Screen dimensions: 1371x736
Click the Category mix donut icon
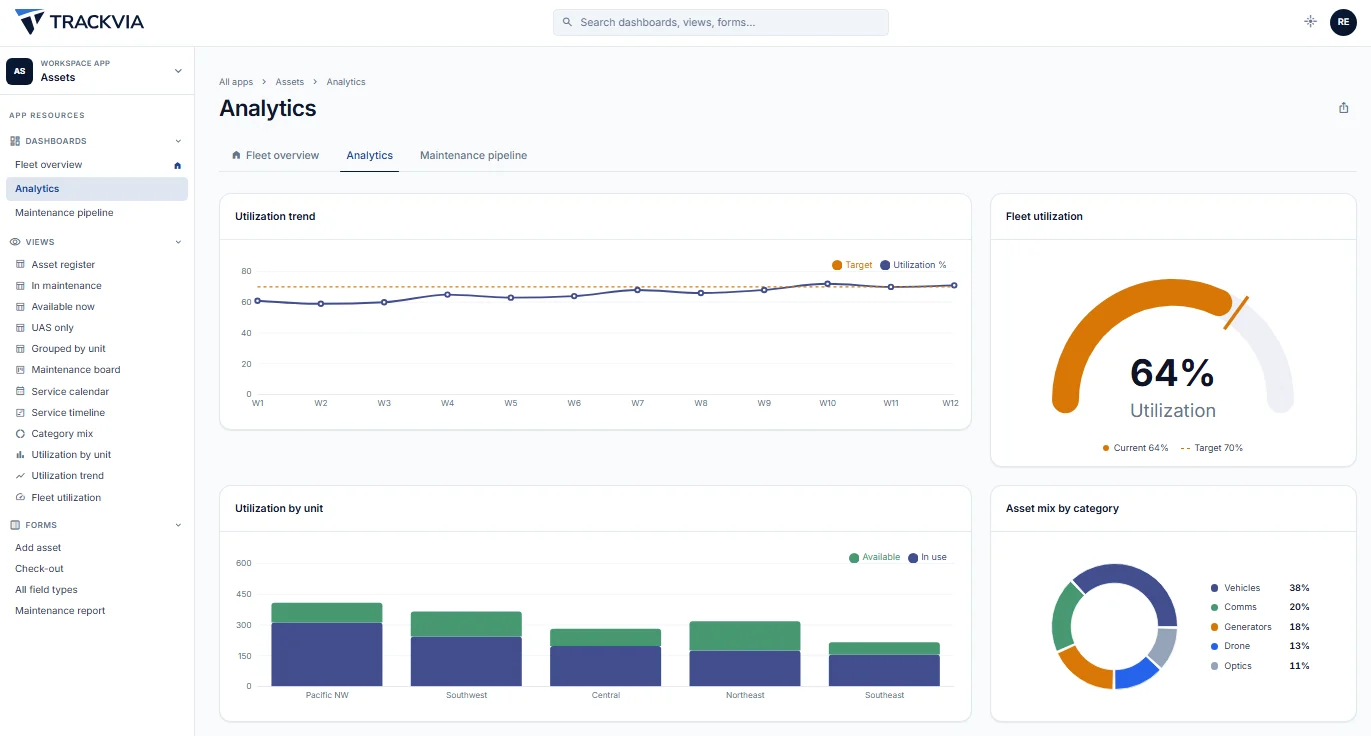pyautogui.click(x=20, y=434)
